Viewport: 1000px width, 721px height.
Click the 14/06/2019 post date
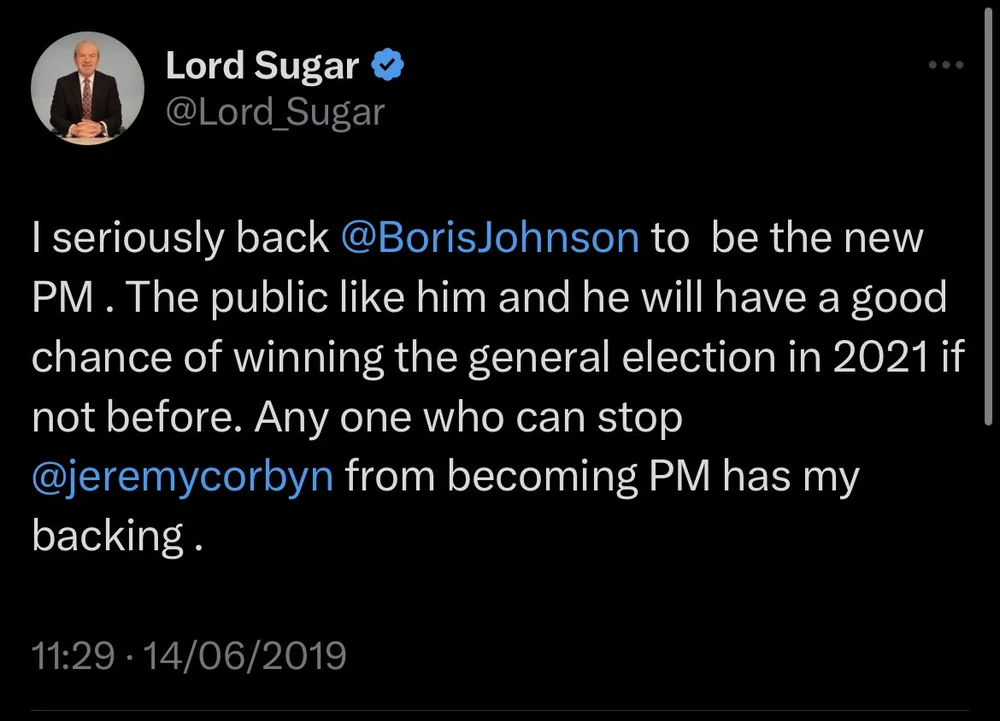coord(245,657)
